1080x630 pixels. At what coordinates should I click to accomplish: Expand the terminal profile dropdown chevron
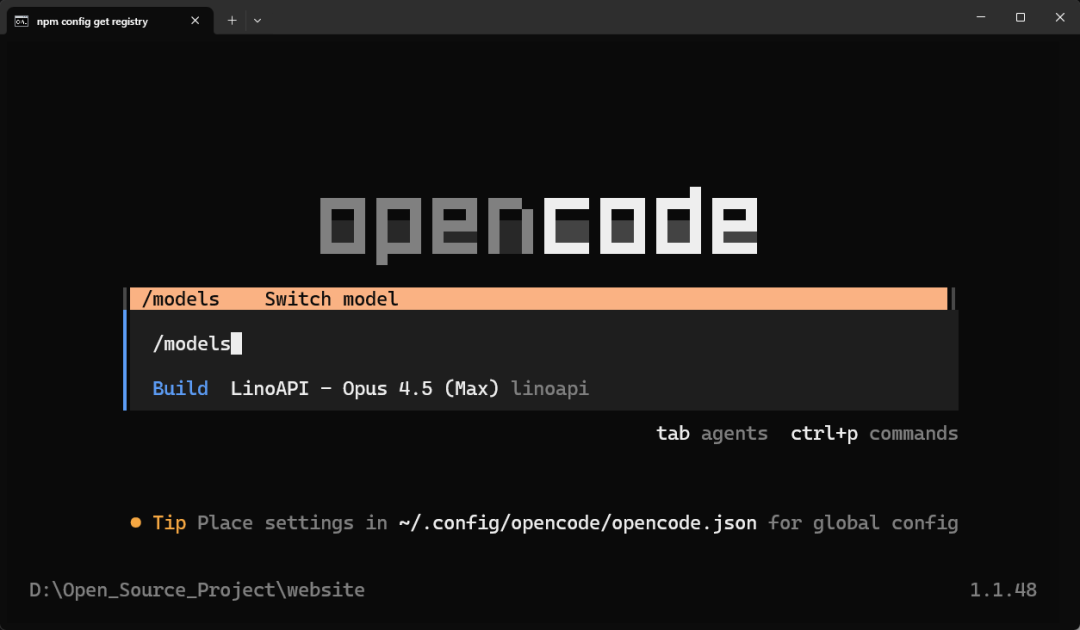(x=257, y=21)
